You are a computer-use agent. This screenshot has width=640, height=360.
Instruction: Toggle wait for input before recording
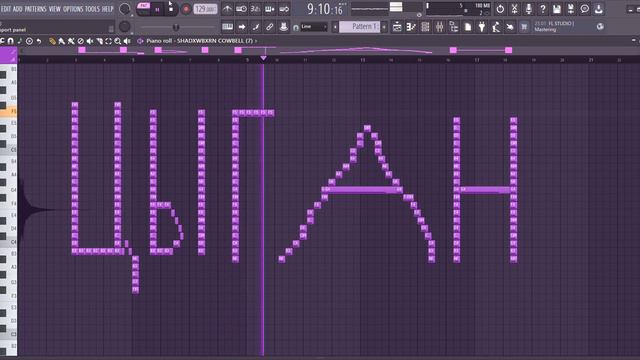pos(241,9)
